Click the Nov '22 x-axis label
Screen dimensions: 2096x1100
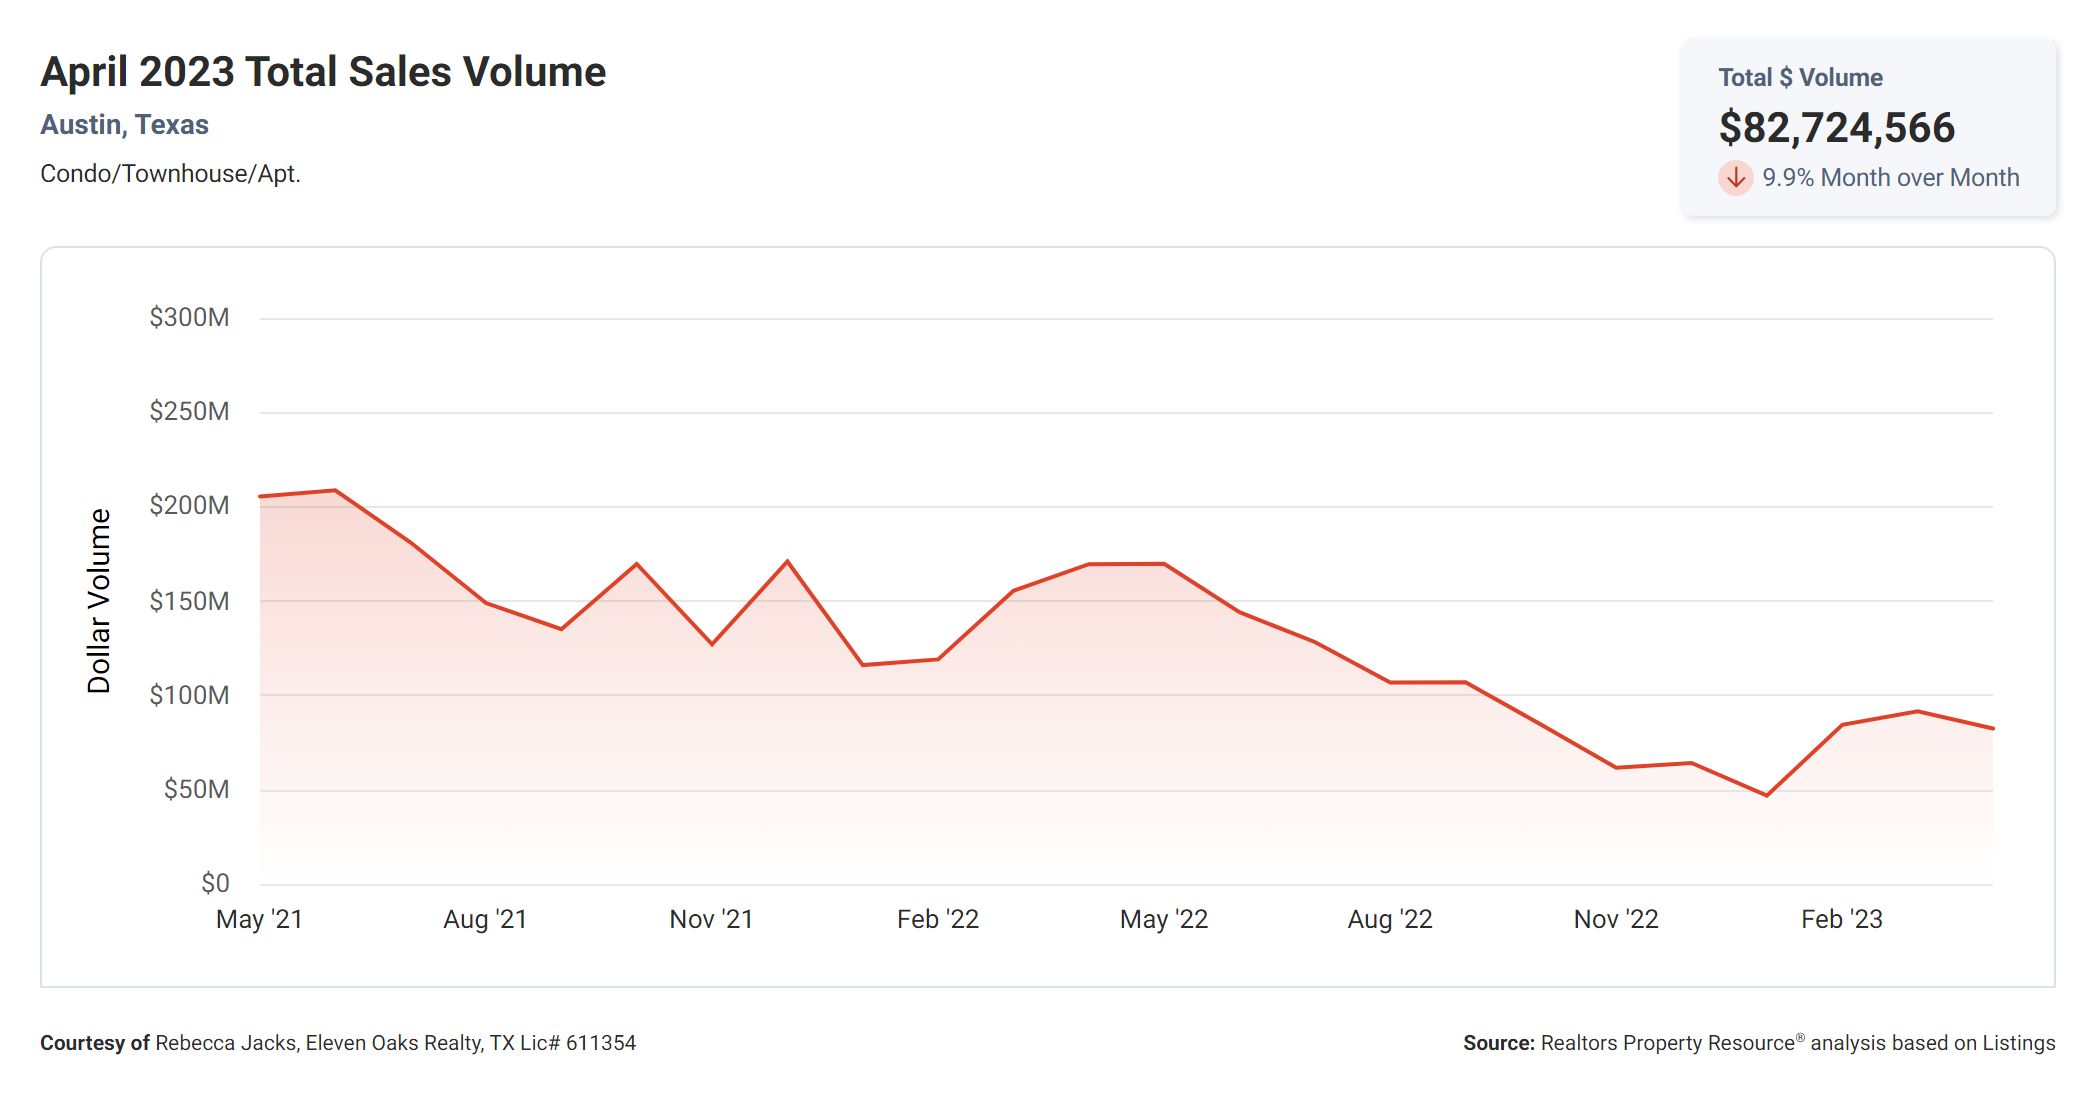(x=1615, y=919)
